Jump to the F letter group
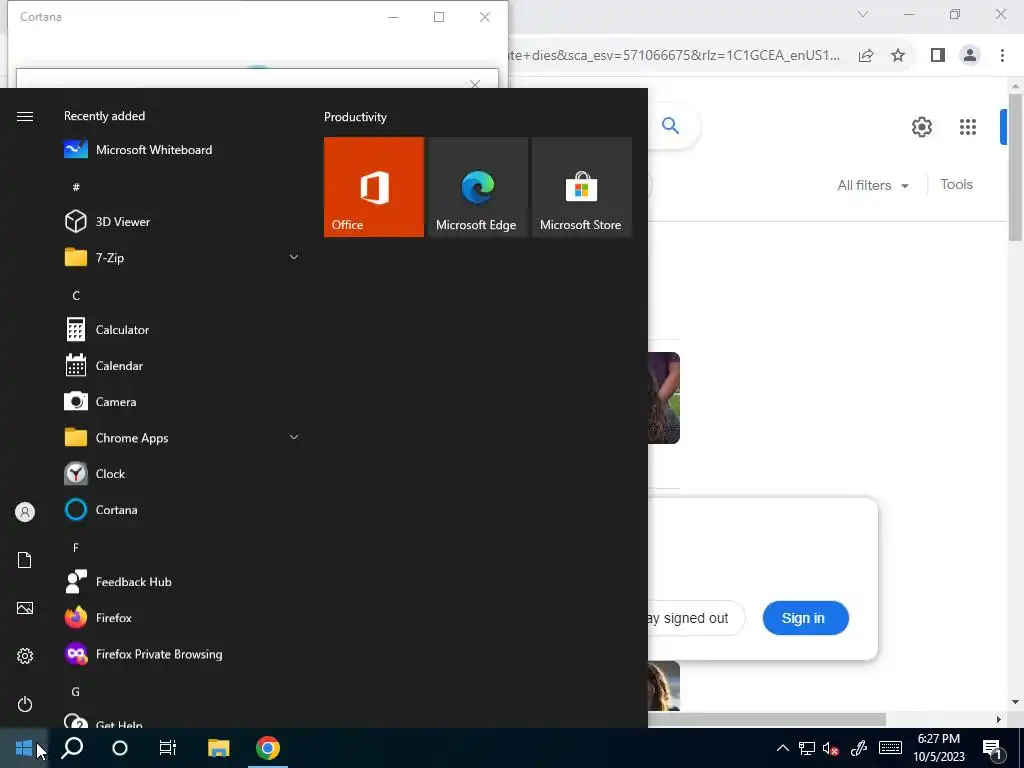The image size is (1024, 768). click(x=76, y=547)
